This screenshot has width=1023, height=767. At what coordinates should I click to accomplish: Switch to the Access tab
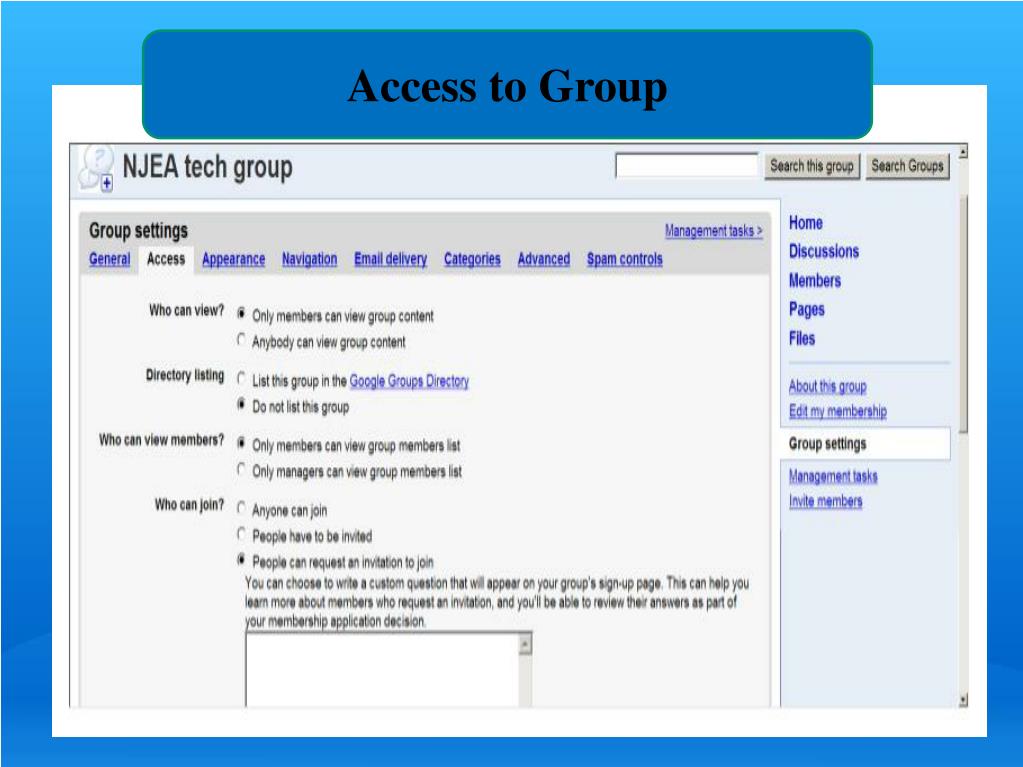166,259
